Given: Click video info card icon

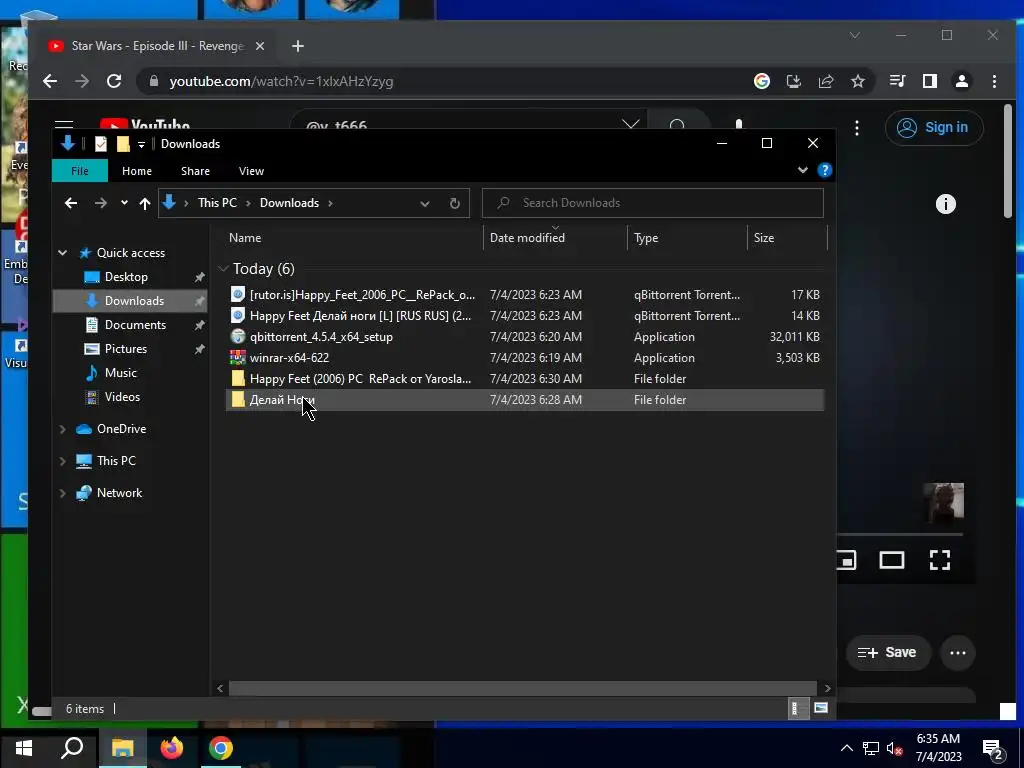Looking at the screenshot, I should (x=946, y=204).
